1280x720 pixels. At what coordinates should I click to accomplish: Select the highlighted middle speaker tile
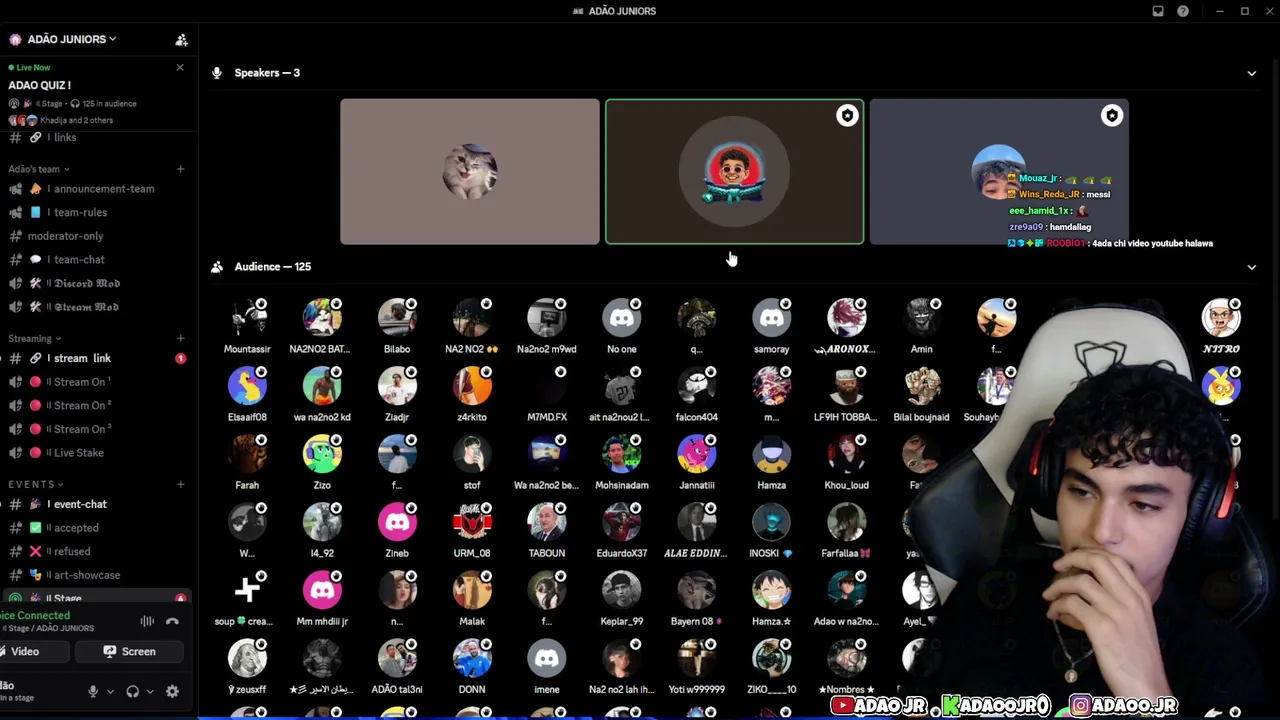pos(734,171)
